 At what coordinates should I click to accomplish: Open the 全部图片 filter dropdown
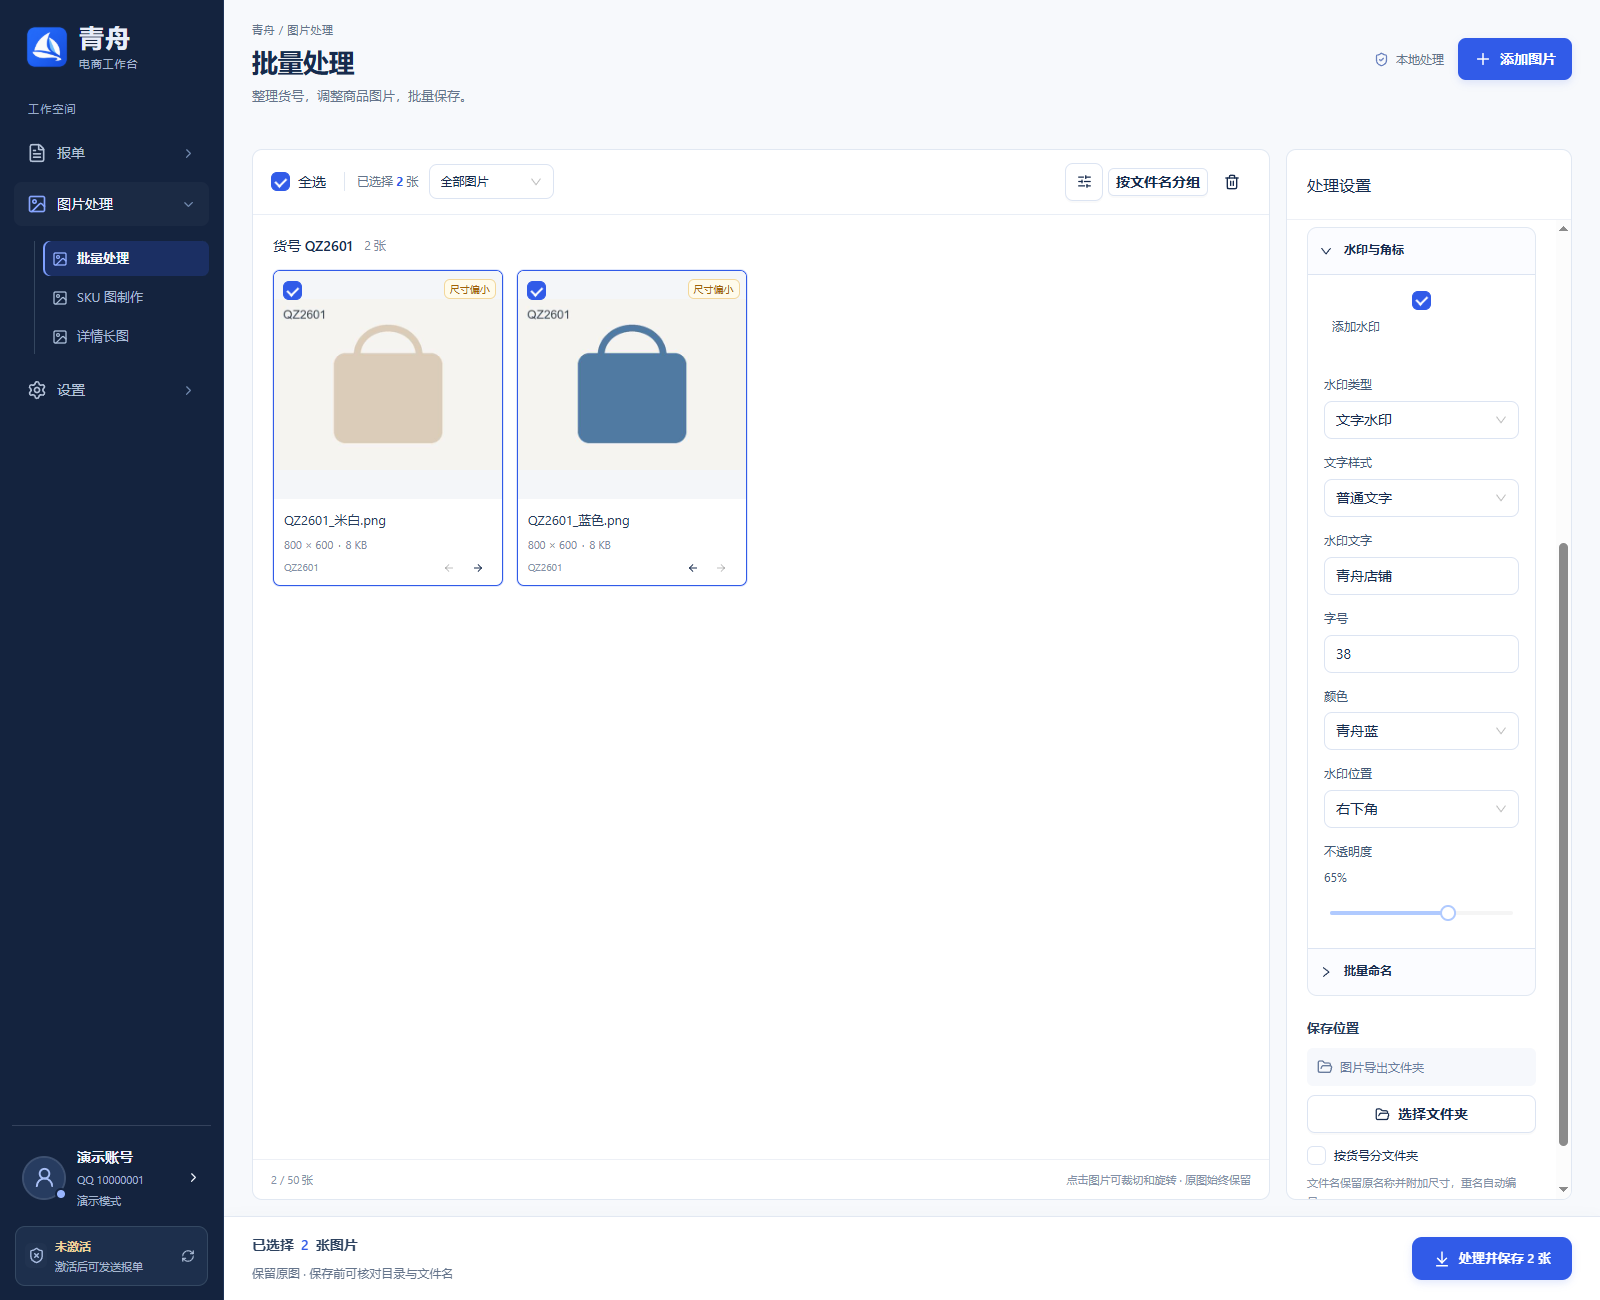491,182
